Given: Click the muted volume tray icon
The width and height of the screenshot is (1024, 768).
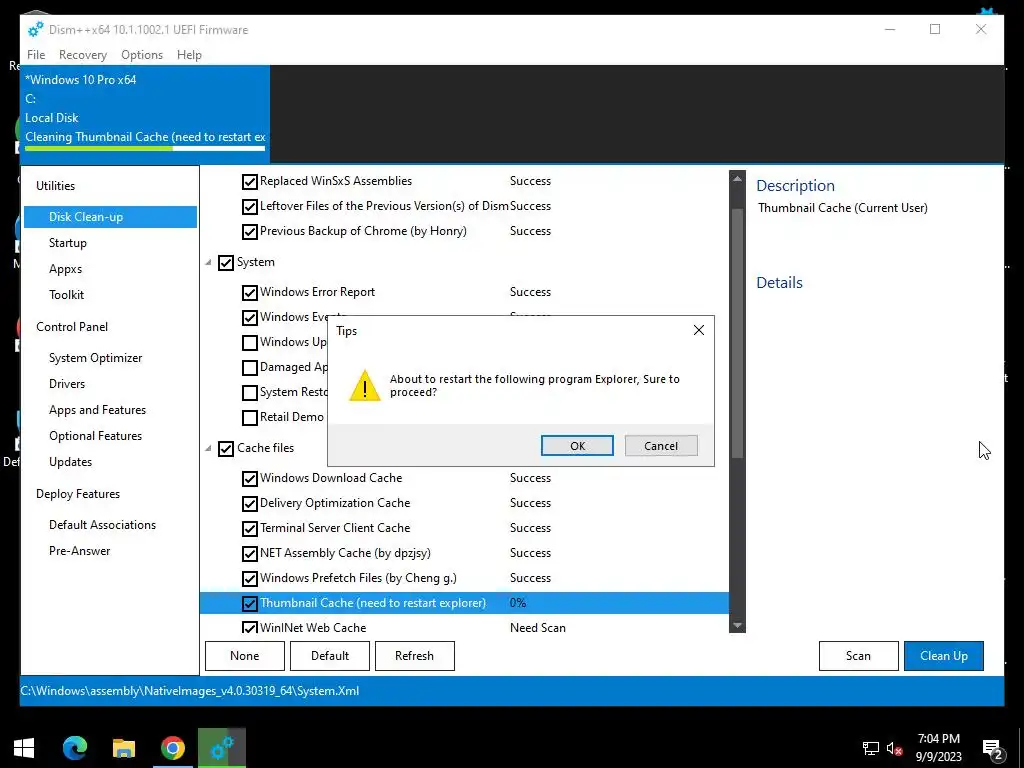Looking at the screenshot, I should tap(895, 748).
